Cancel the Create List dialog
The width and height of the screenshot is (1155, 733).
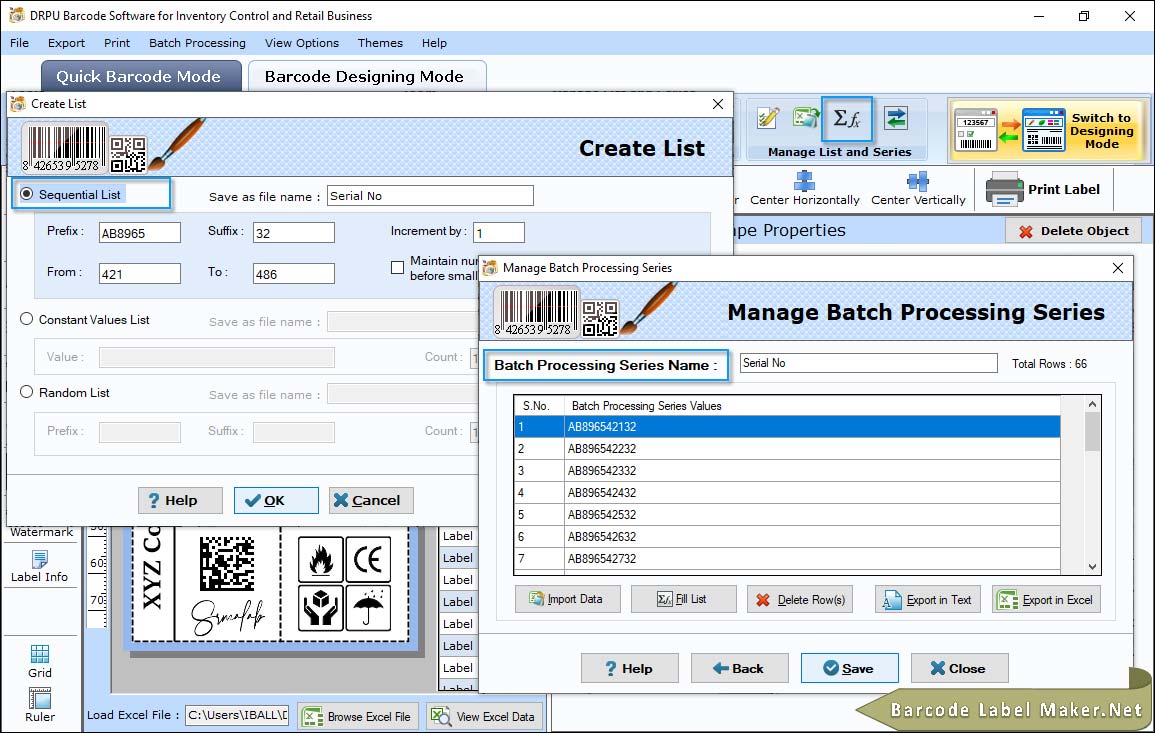pos(371,500)
